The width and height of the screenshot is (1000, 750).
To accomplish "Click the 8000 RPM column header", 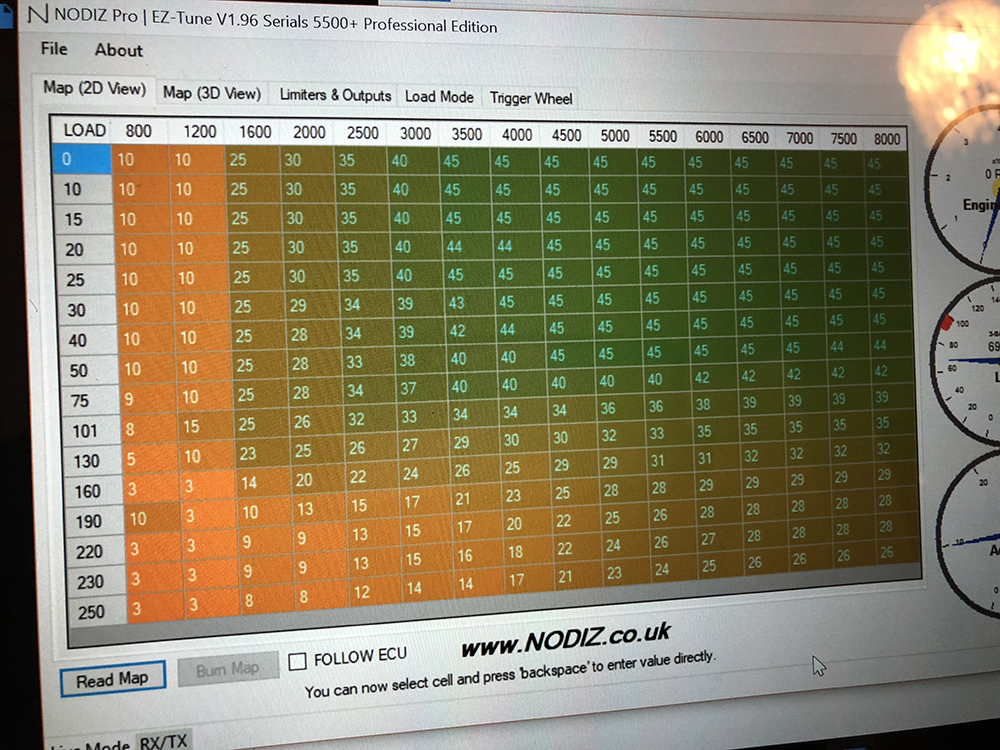I will pos(886,139).
